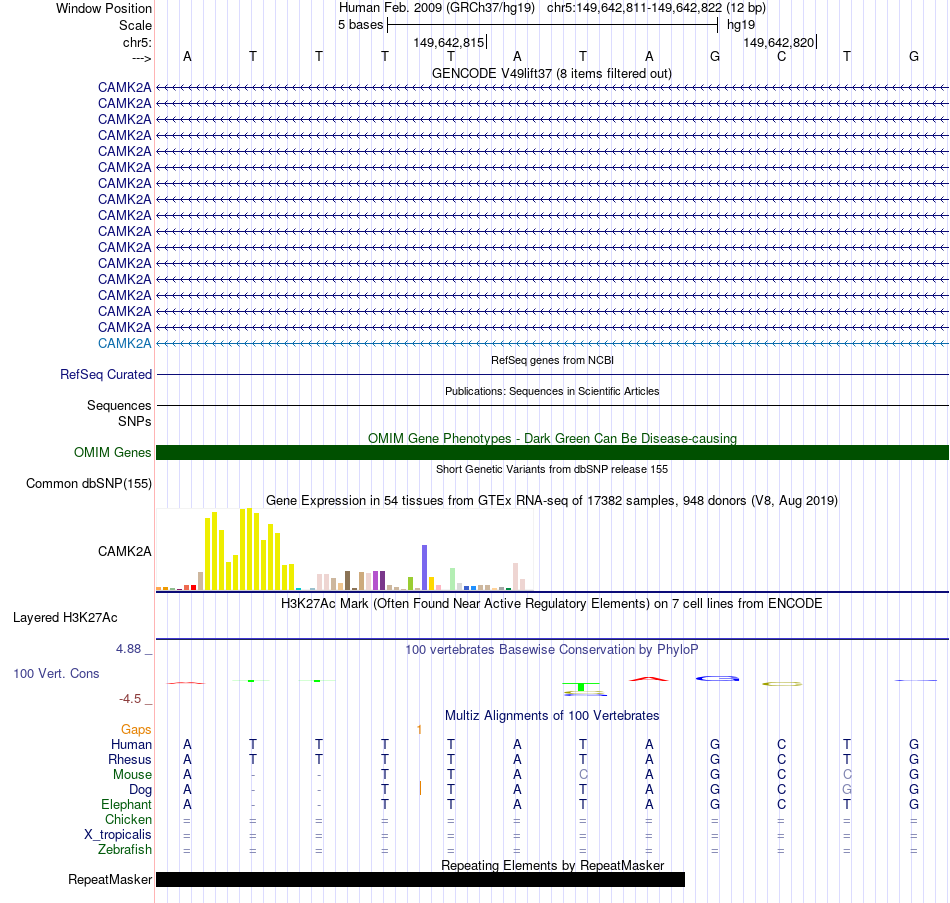The width and height of the screenshot is (950, 903).
Task: Select the light-blue CAMK2A transcript label
Action: pyautogui.click(x=125, y=344)
